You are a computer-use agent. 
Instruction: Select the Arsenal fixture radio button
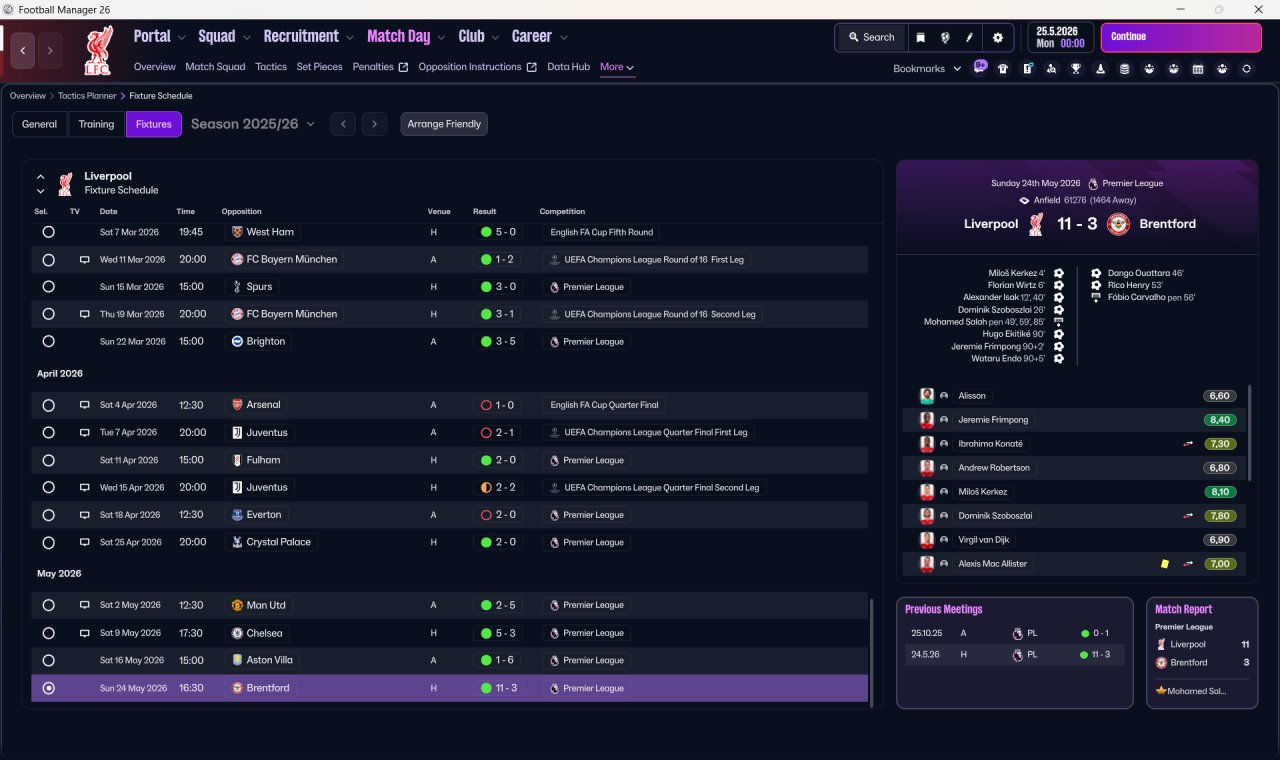point(48,405)
